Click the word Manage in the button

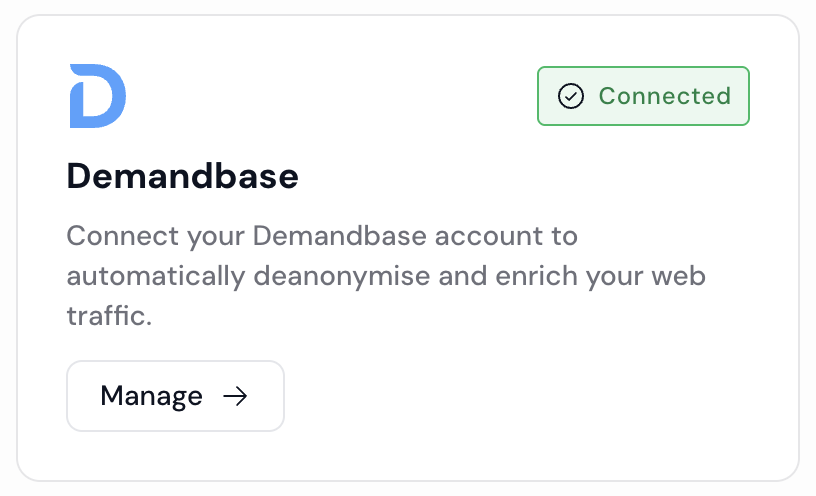coord(151,396)
